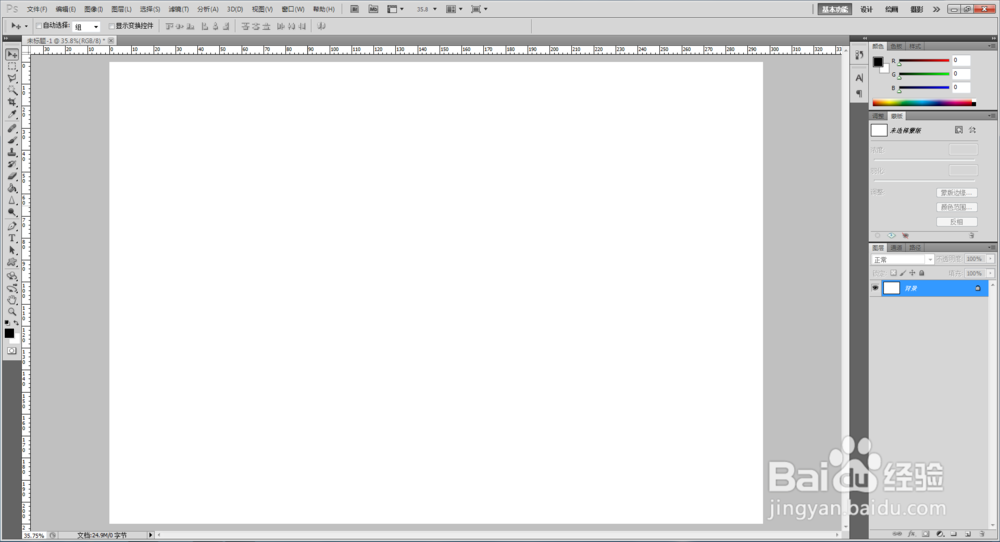Switch to the 设计 workspace
Viewport: 1000px width, 542px height.
pos(866,10)
